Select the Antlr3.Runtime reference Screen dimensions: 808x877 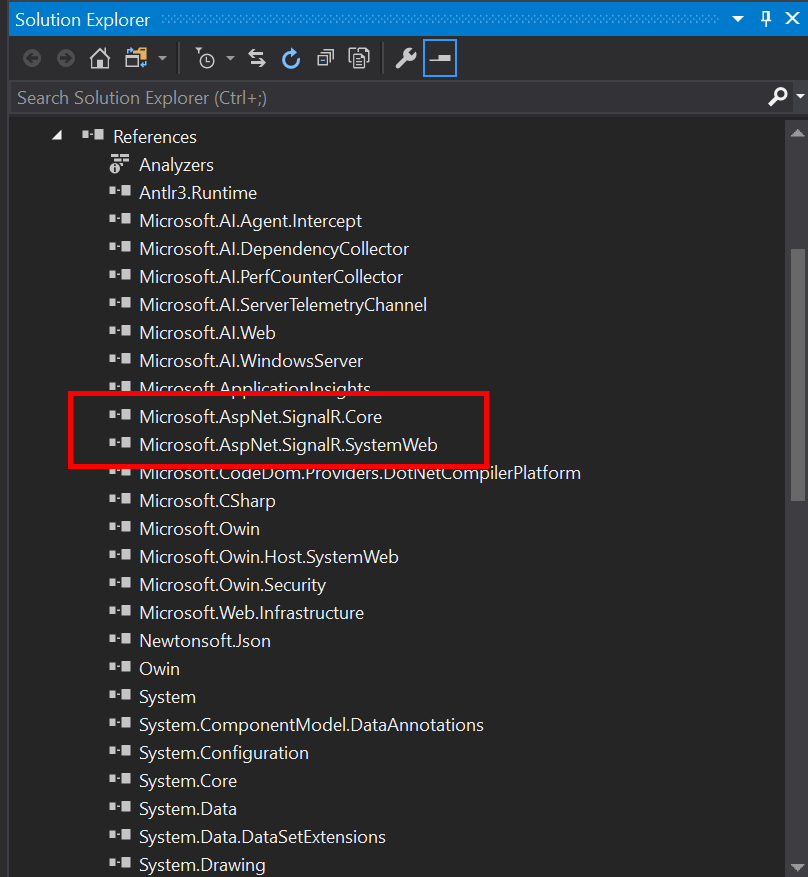pyautogui.click(x=198, y=193)
